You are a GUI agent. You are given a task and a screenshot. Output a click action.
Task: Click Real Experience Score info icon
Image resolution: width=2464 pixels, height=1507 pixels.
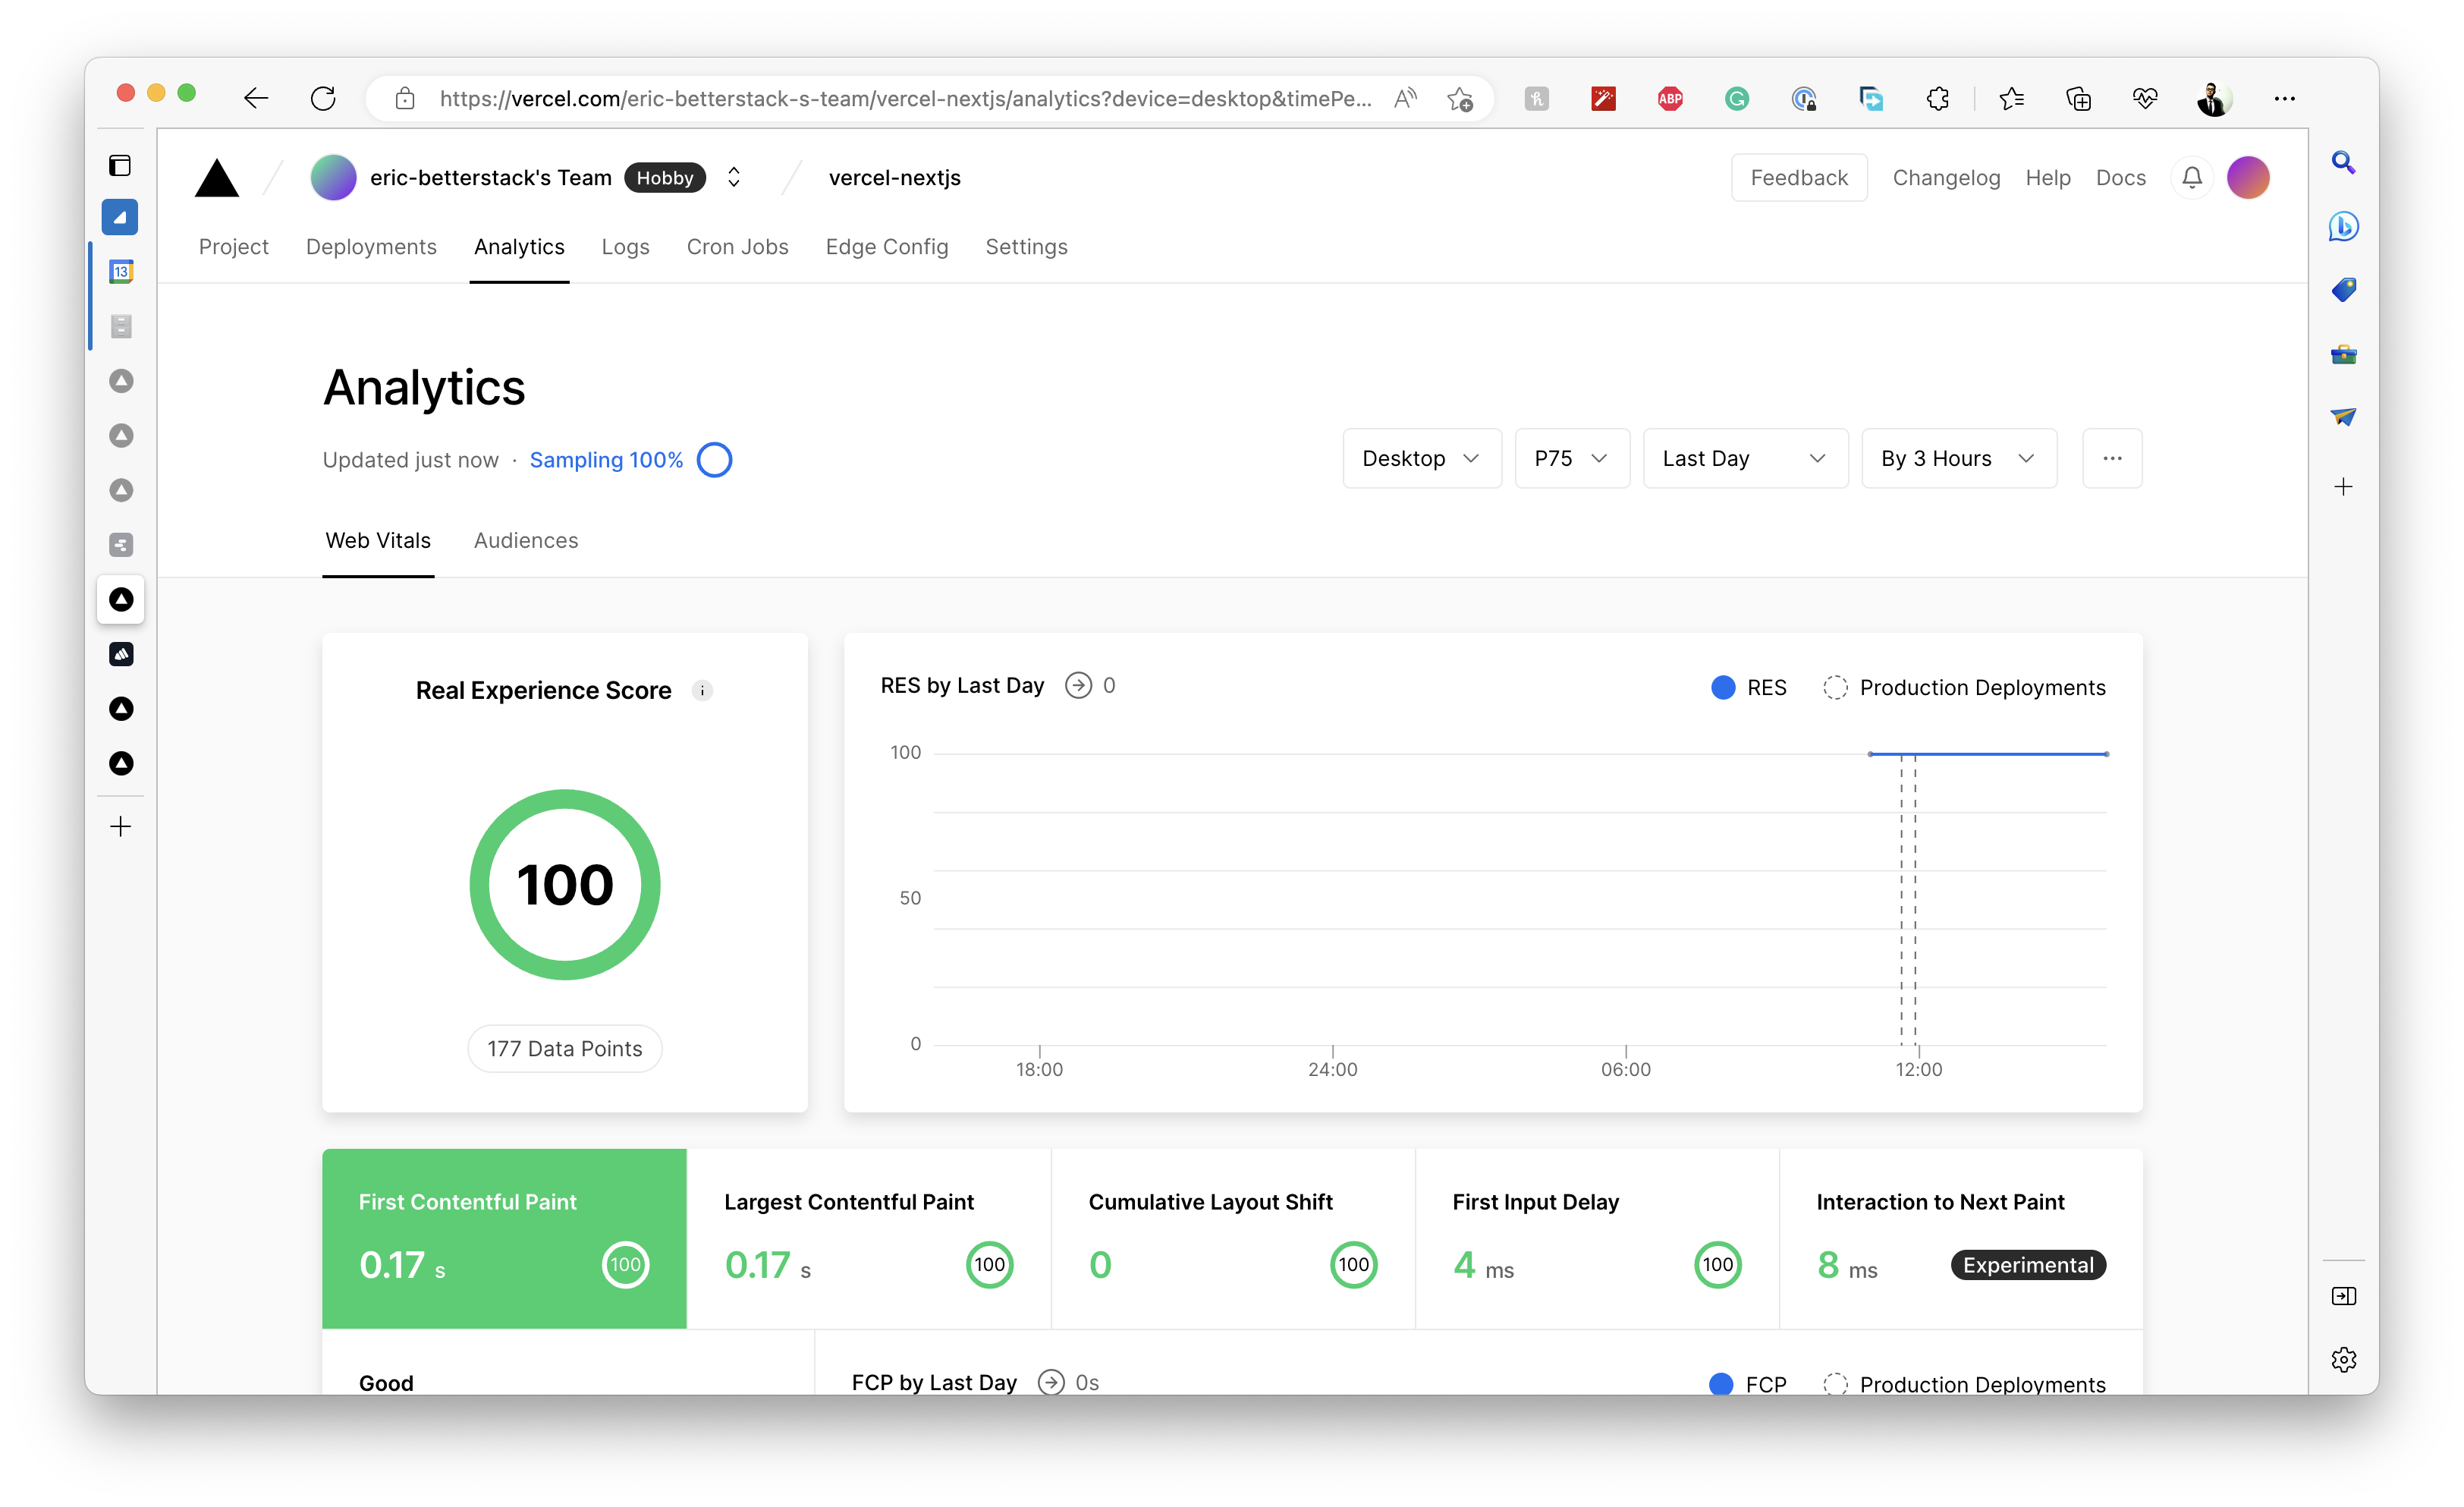click(x=702, y=691)
